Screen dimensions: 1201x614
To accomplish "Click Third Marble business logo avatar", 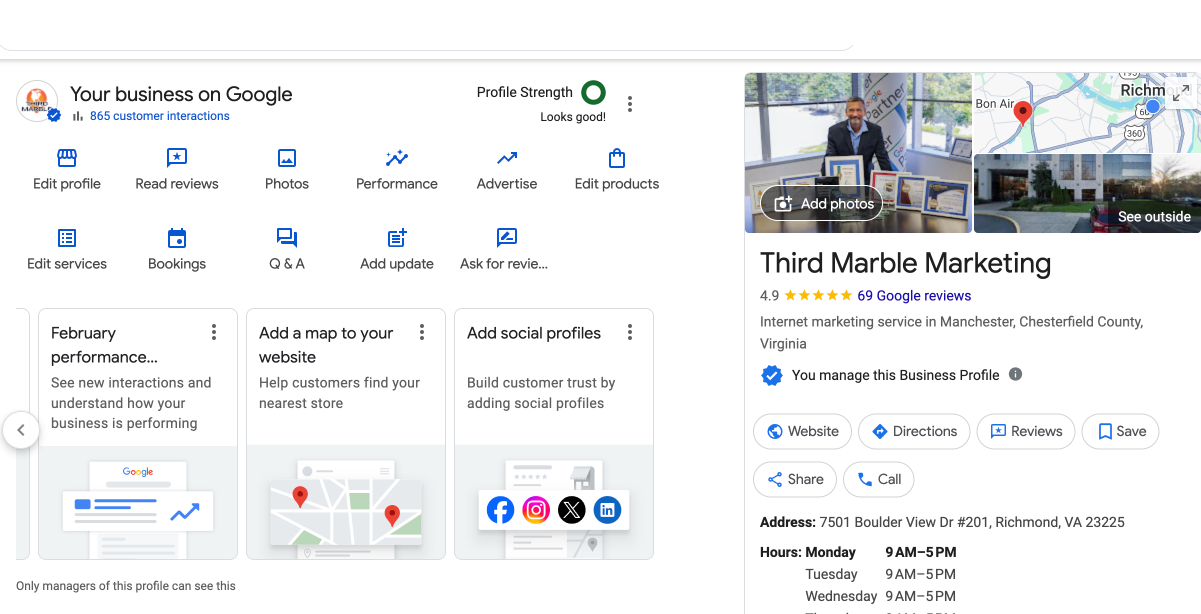I will pyautogui.click(x=37, y=101).
